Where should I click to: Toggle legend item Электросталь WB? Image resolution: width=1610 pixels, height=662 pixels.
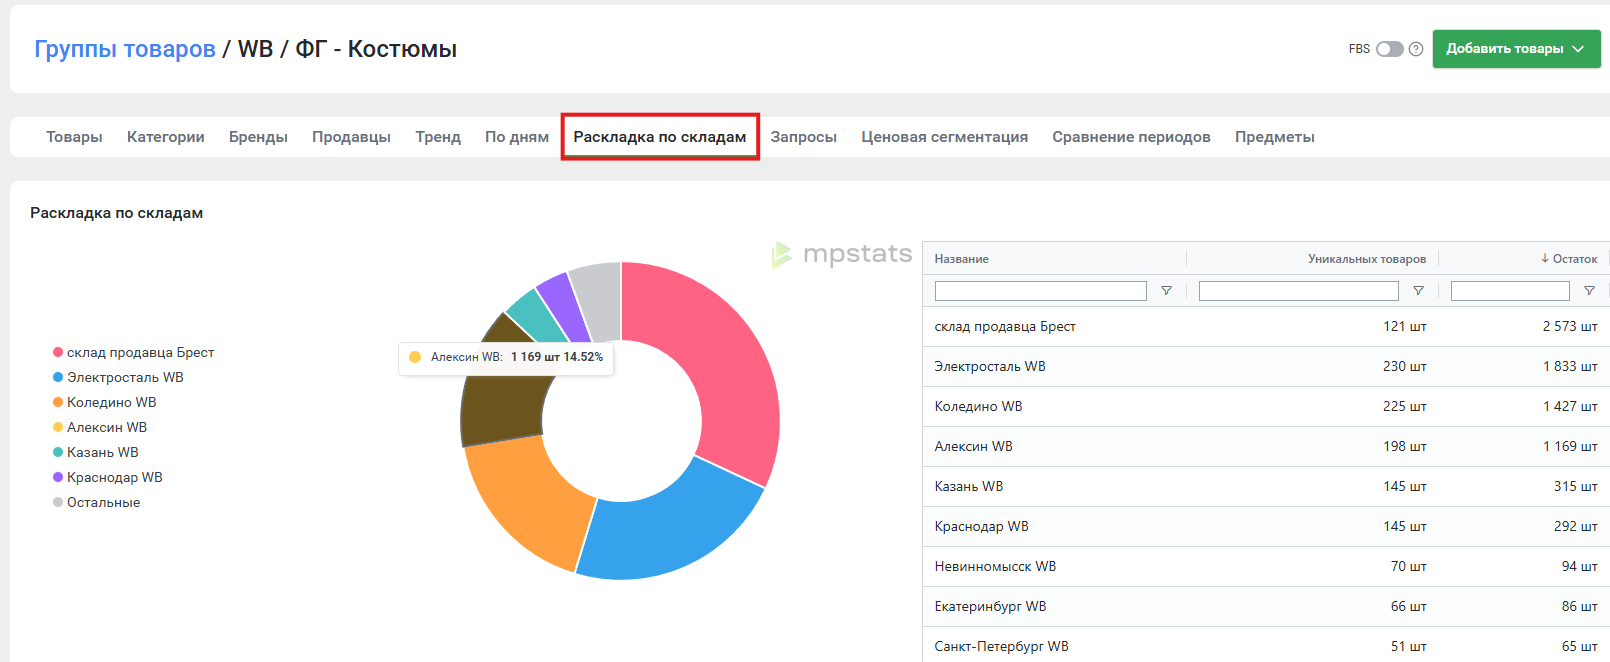point(118,377)
